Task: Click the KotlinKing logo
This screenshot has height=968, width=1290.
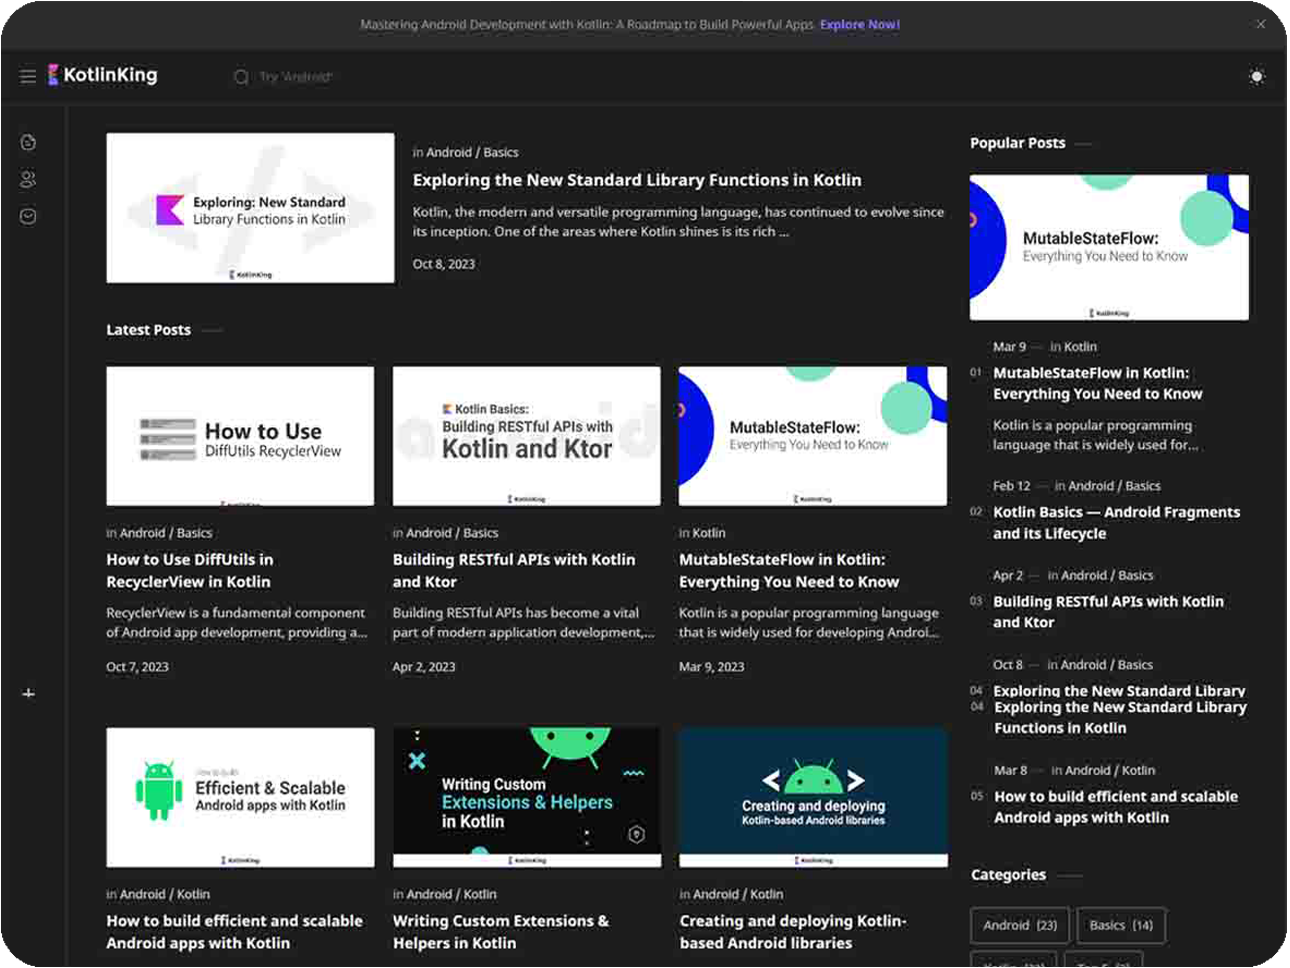Action: (x=103, y=75)
